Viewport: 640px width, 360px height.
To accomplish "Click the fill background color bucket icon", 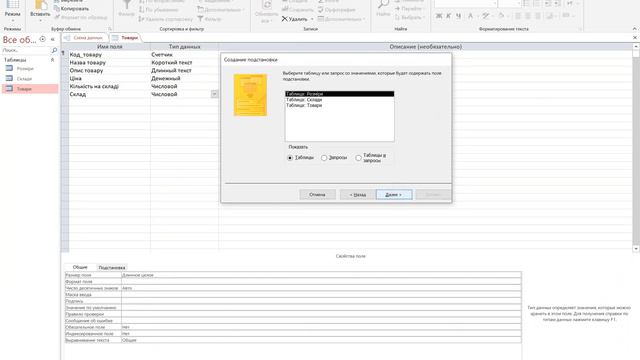I will (501, 16).
